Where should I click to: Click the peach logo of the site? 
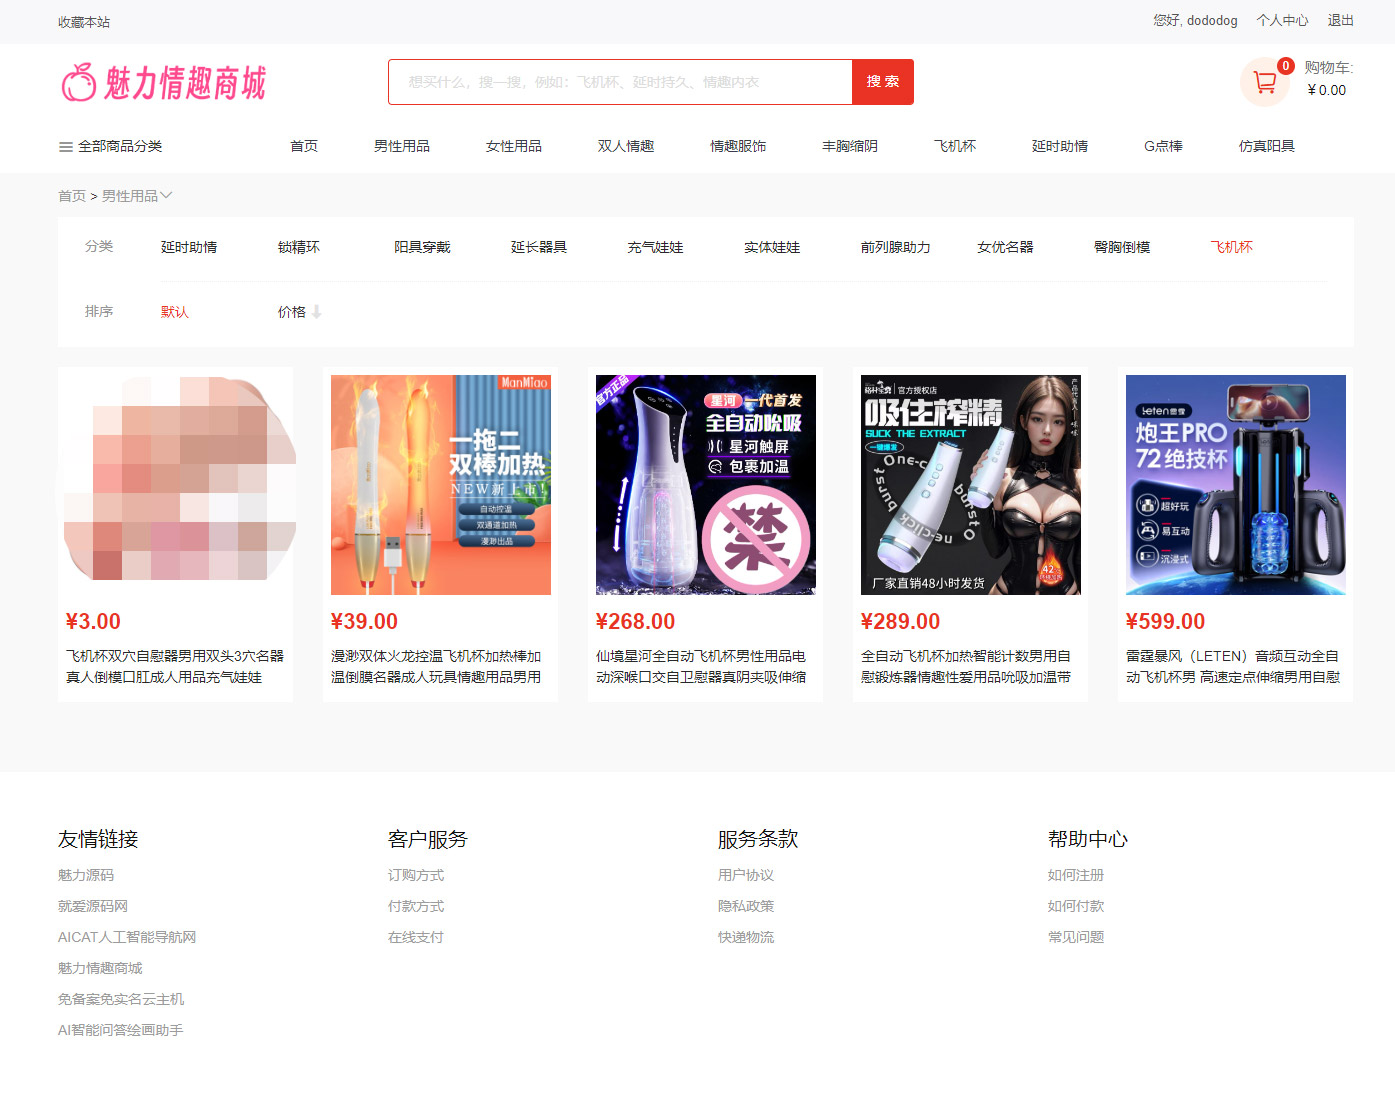78,82
